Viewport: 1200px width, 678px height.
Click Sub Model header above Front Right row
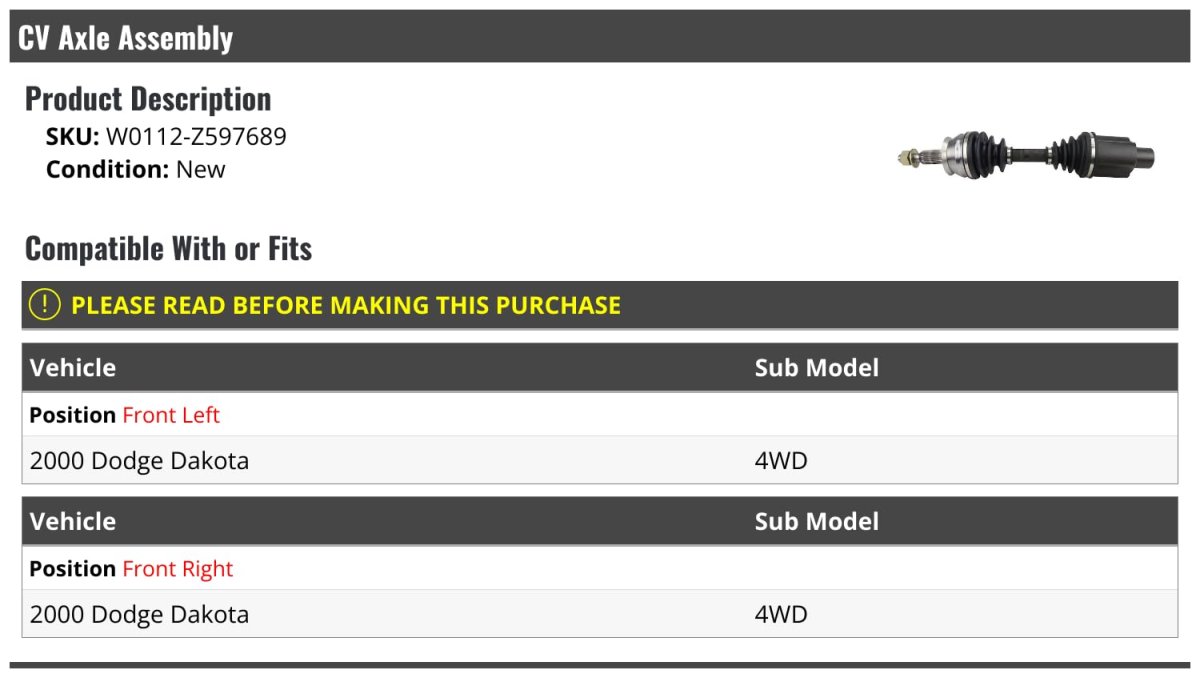pos(816,521)
